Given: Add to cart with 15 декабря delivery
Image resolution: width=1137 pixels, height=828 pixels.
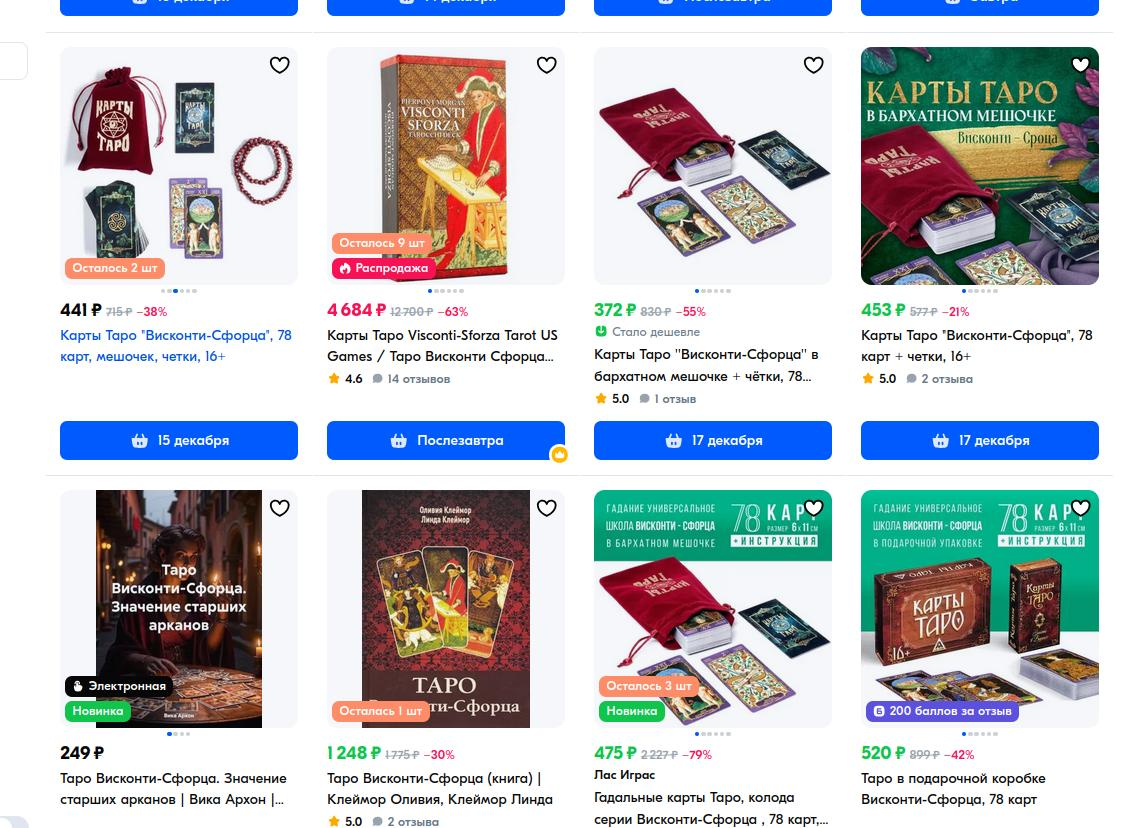Looking at the screenshot, I should pos(179,440).
